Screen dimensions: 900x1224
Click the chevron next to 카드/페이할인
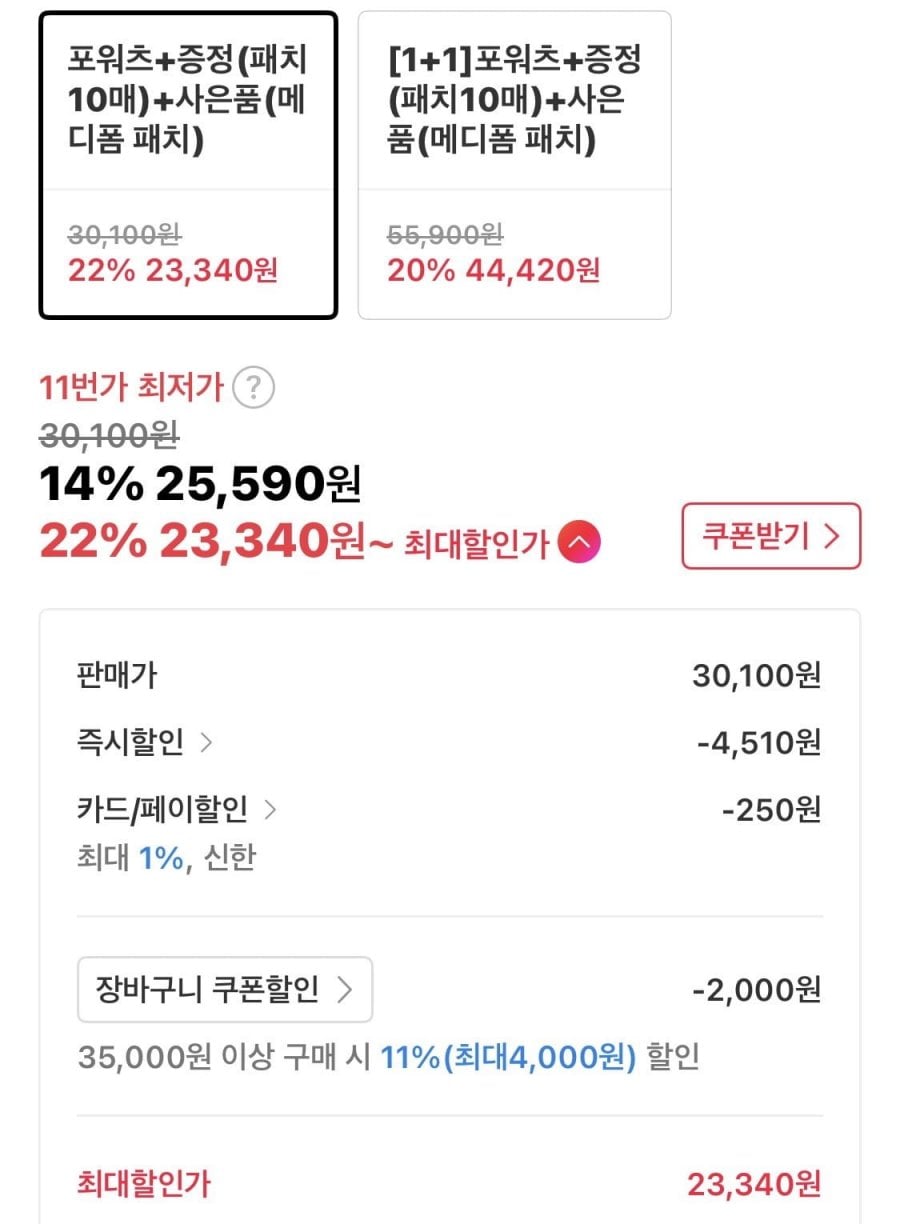(x=269, y=809)
